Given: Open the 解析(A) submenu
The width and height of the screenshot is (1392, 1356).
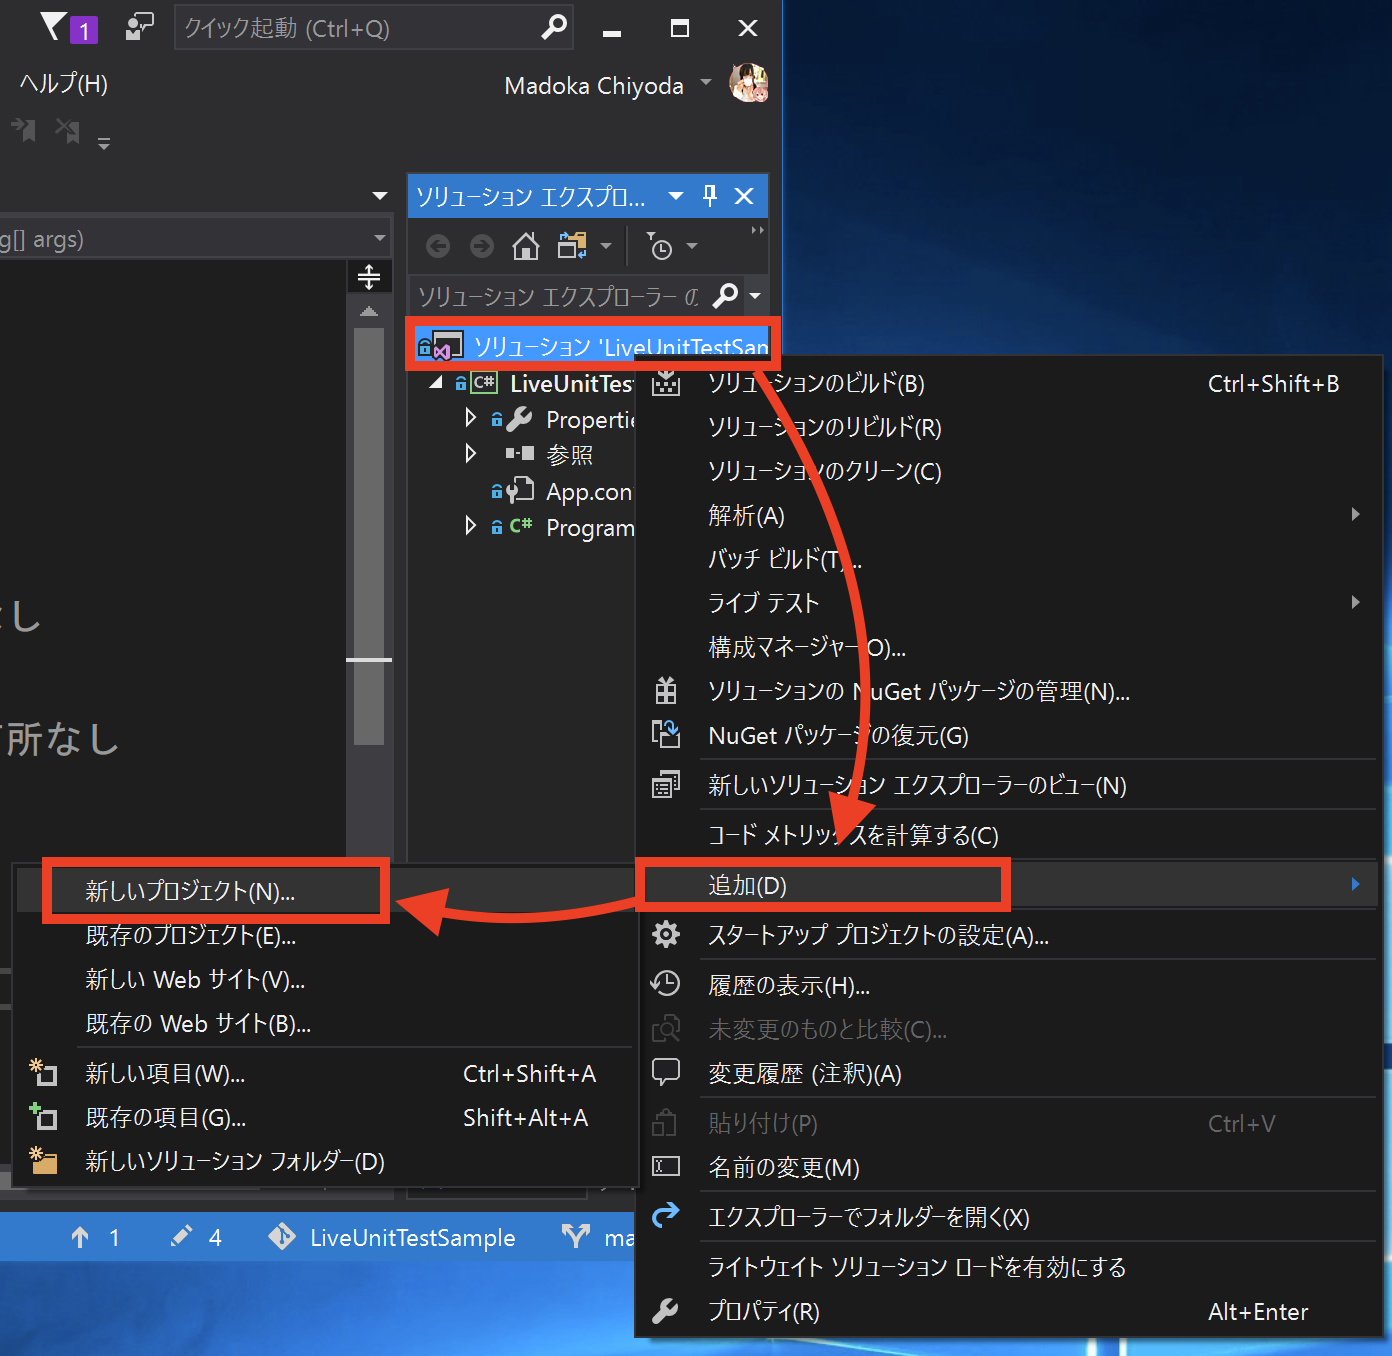Looking at the screenshot, I should (1009, 516).
